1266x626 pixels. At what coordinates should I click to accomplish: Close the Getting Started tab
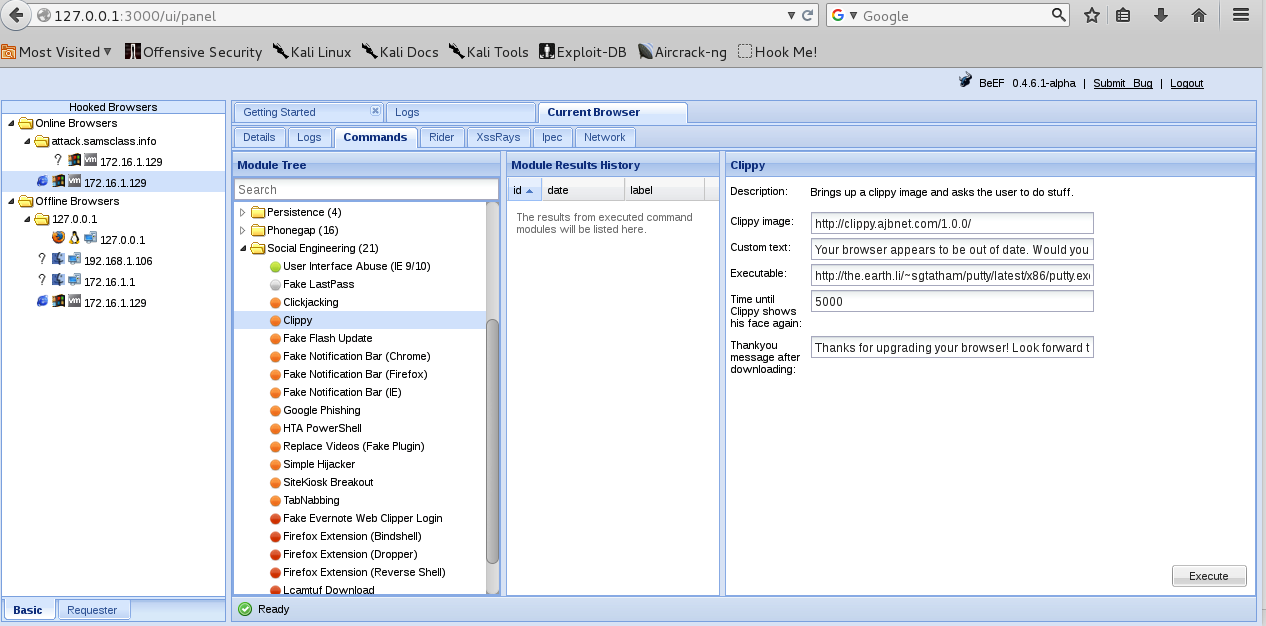pyautogui.click(x=375, y=111)
